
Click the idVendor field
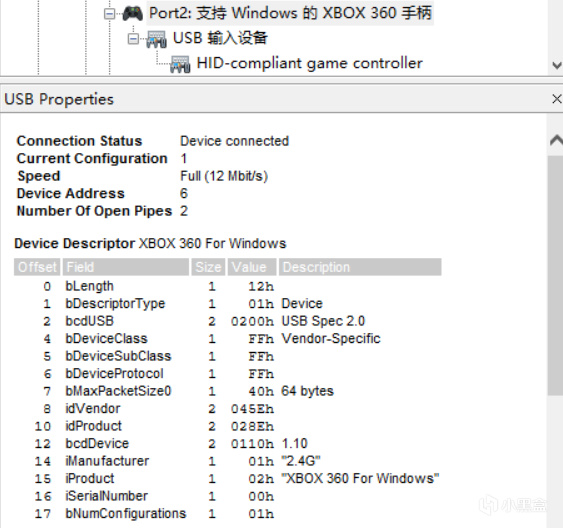[93, 409]
